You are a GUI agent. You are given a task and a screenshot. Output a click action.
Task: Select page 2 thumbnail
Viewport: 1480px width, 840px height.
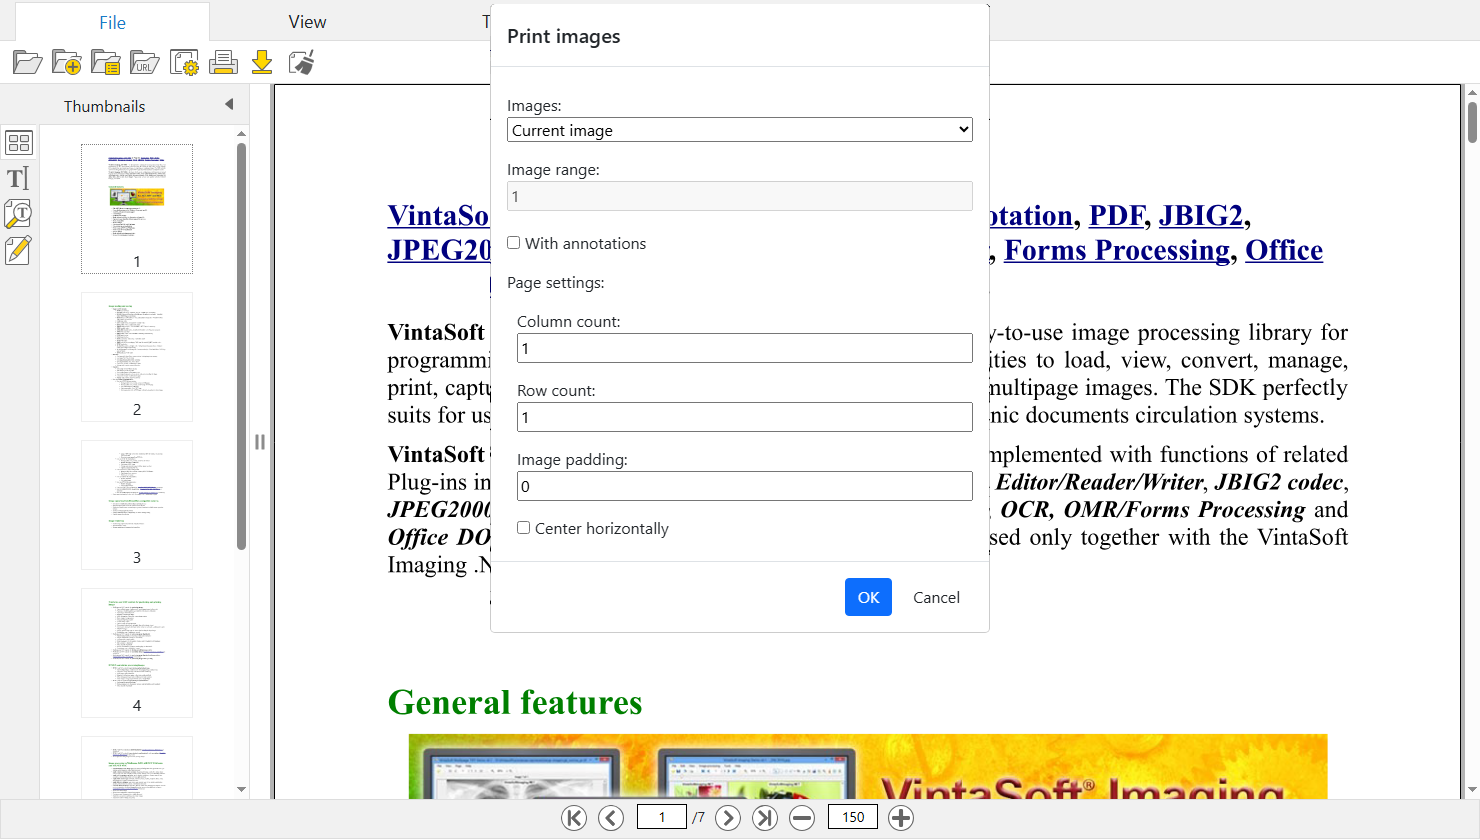(137, 357)
